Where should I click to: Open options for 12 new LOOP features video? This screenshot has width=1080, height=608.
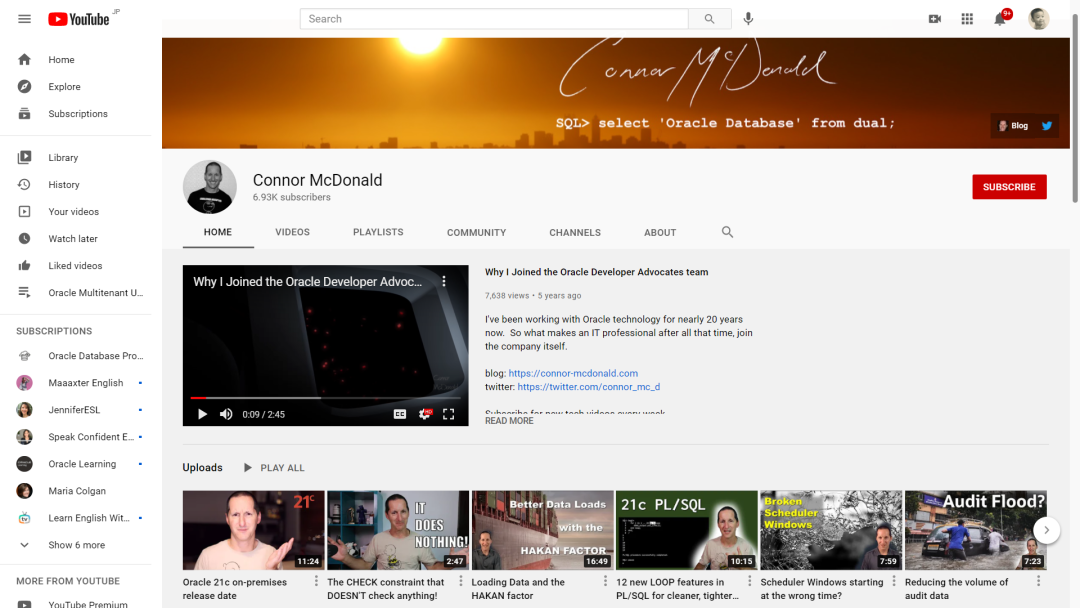[749, 581]
